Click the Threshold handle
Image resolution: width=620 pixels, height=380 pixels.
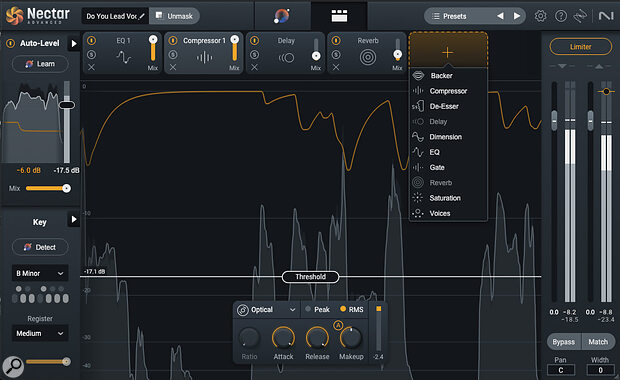tap(310, 277)
